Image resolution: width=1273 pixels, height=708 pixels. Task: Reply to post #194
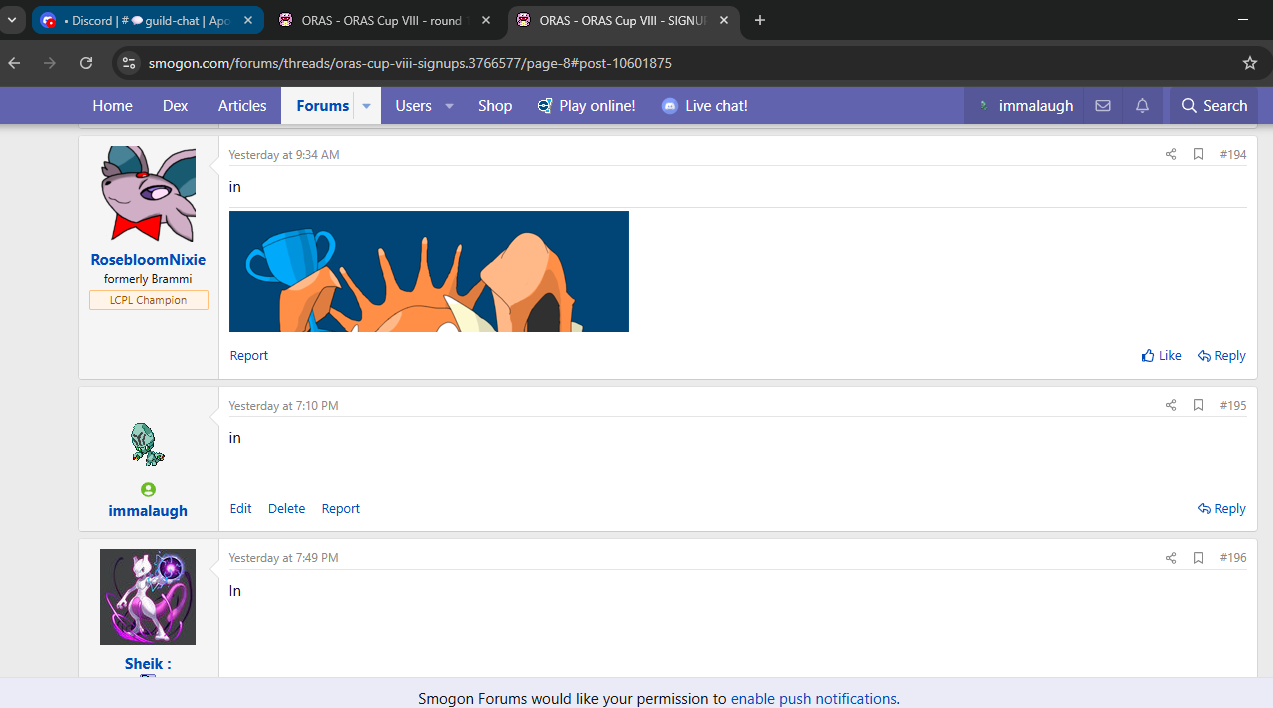[1222, 355]
